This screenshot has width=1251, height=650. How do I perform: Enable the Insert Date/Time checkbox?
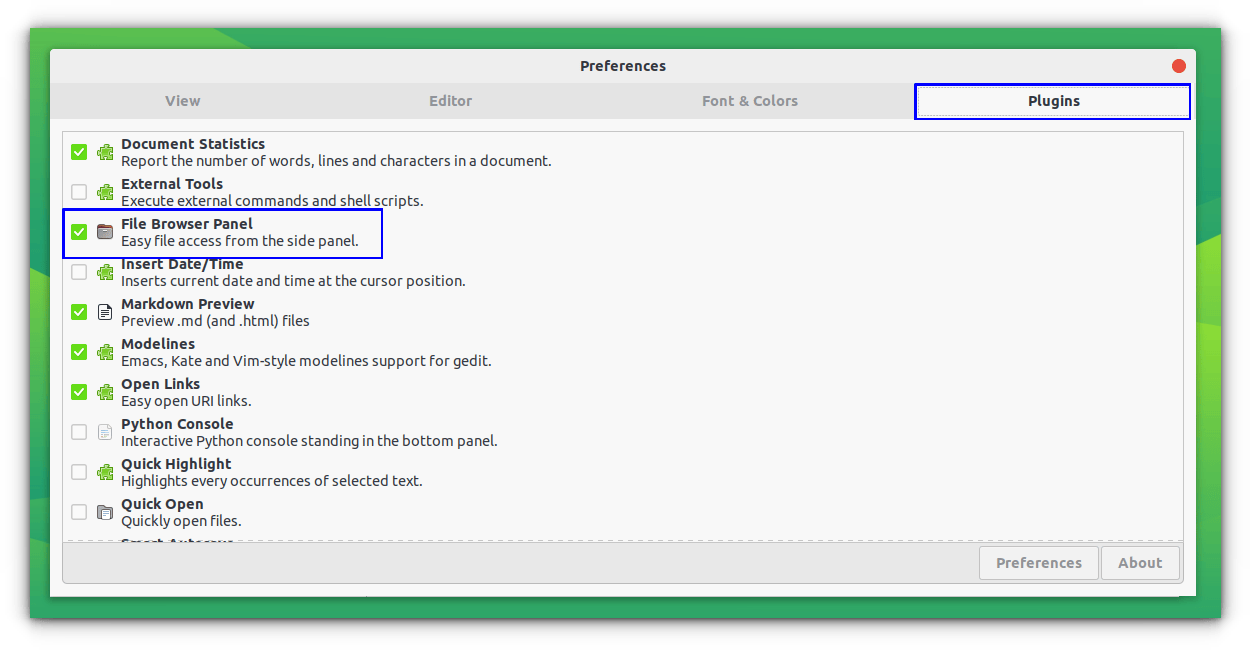pyautogui.click(x=79, y=272)
